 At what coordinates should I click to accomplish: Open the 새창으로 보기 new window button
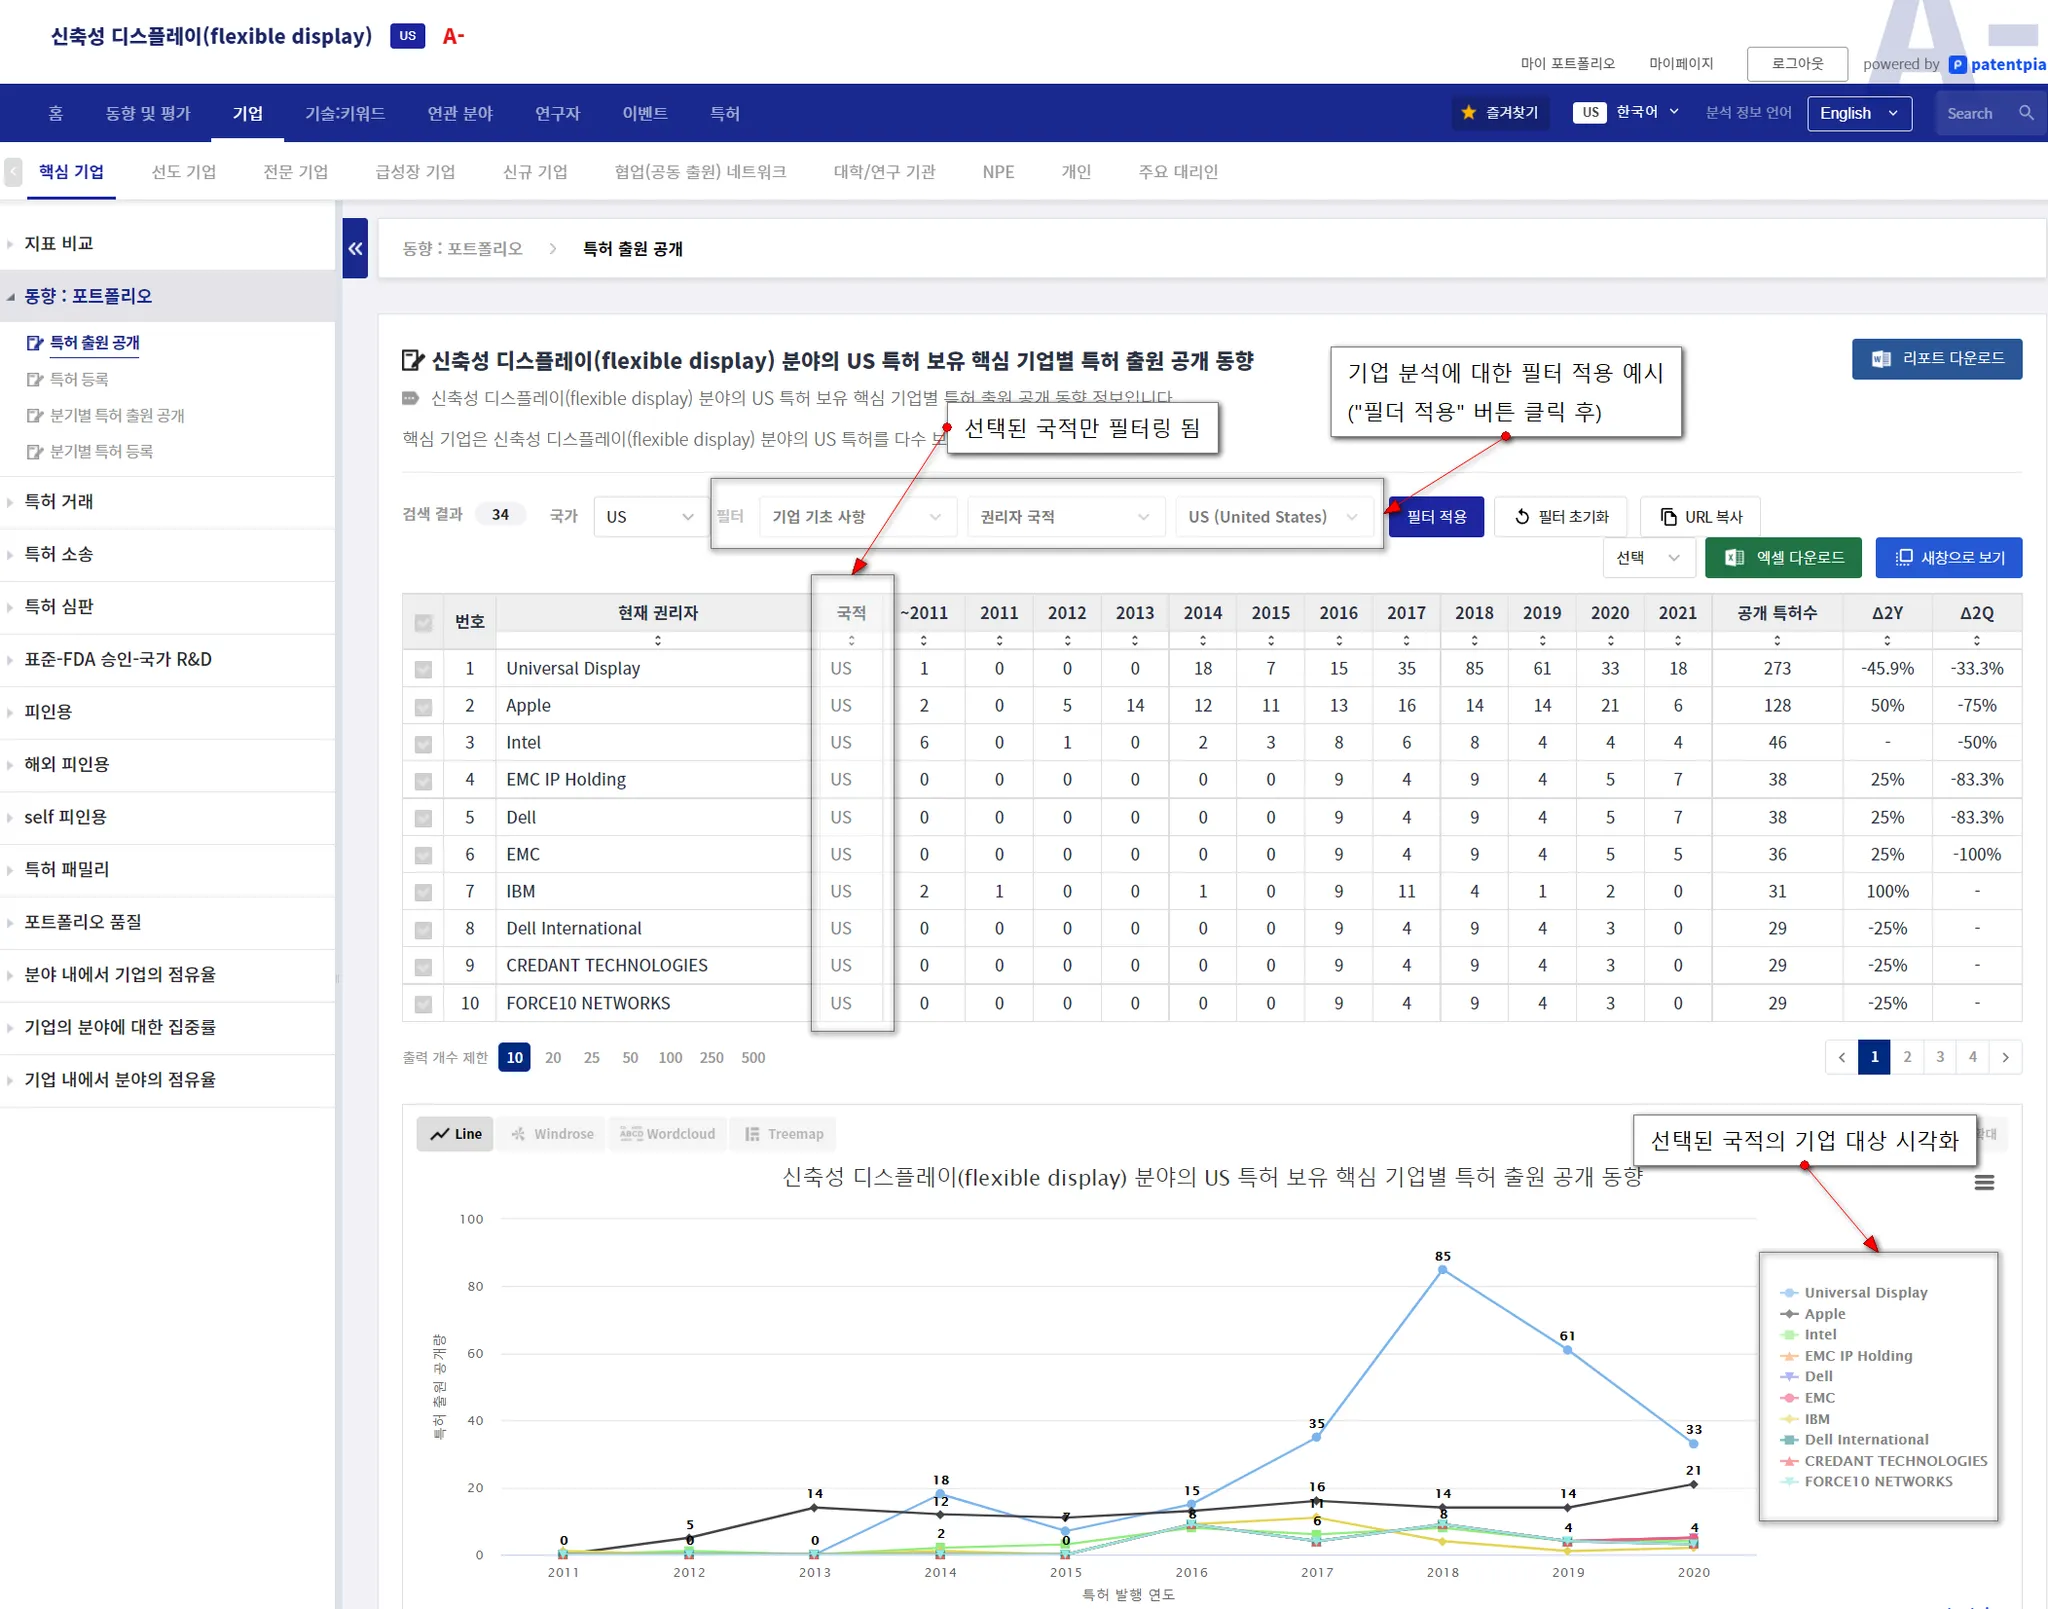1948,558
